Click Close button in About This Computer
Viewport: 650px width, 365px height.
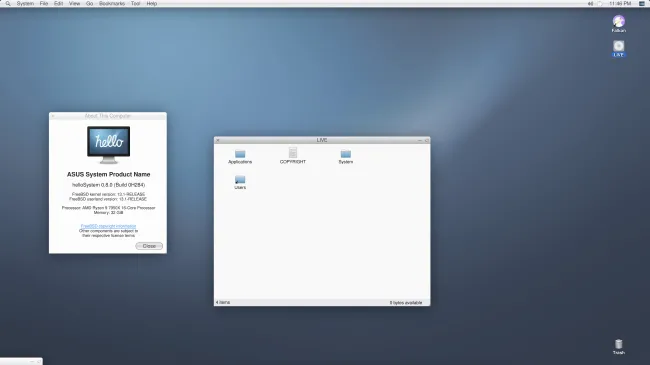(149, 246)
